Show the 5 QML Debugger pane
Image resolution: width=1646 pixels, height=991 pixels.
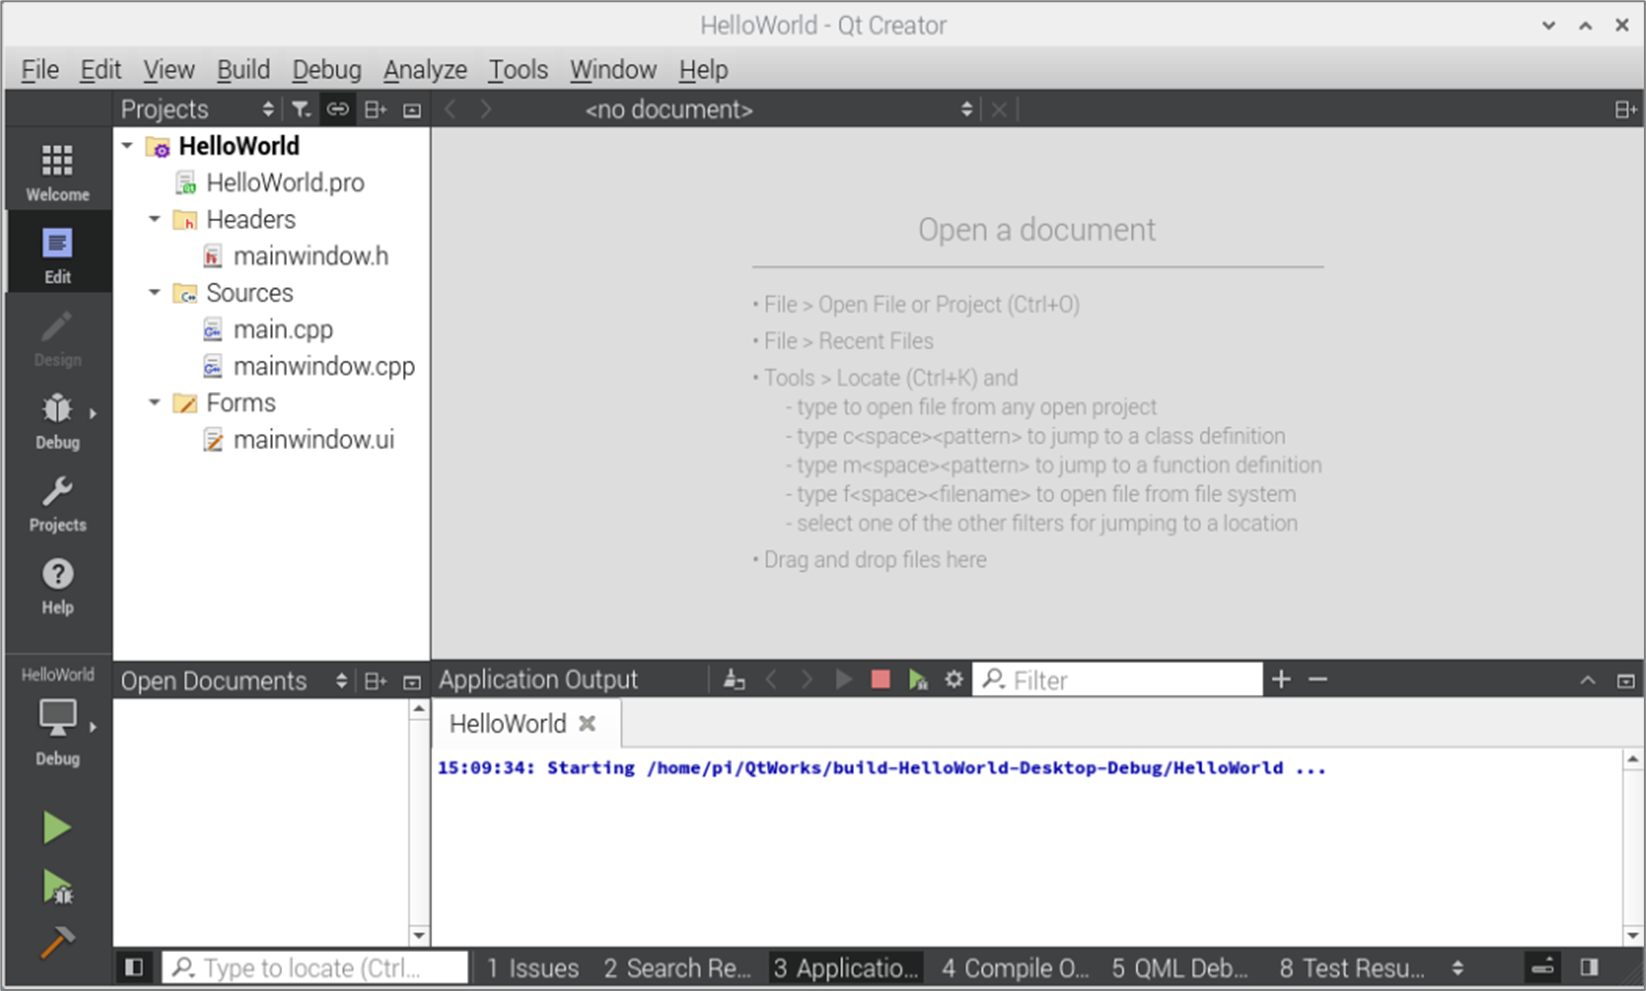click(1180, 968)
